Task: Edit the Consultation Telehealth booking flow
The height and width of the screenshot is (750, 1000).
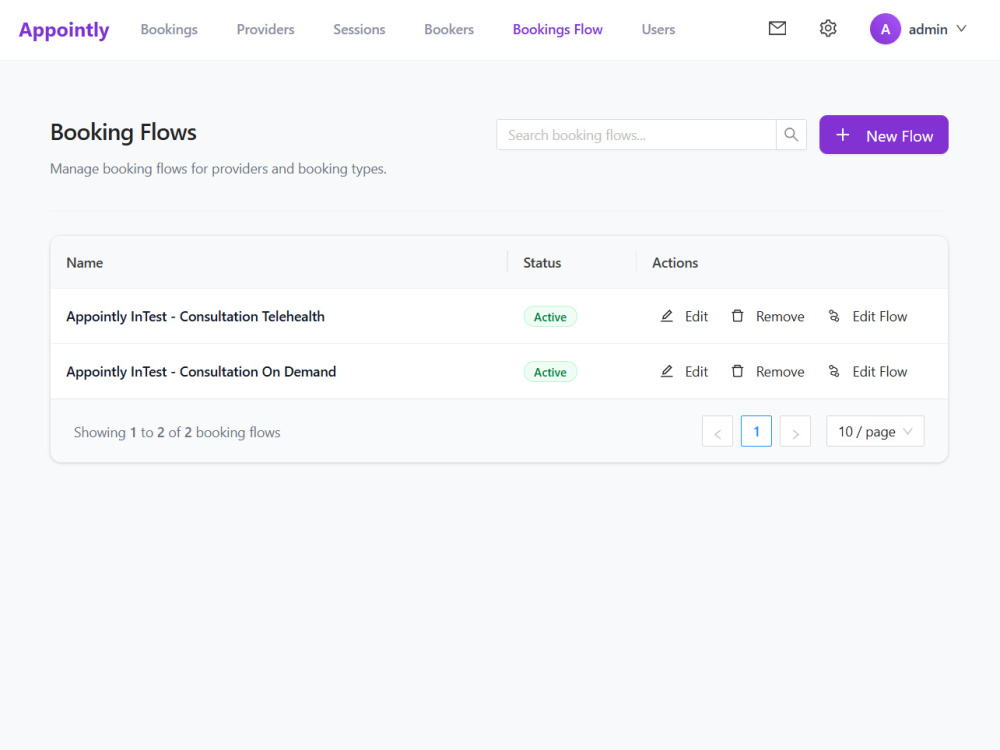Action: click(684, 316)
